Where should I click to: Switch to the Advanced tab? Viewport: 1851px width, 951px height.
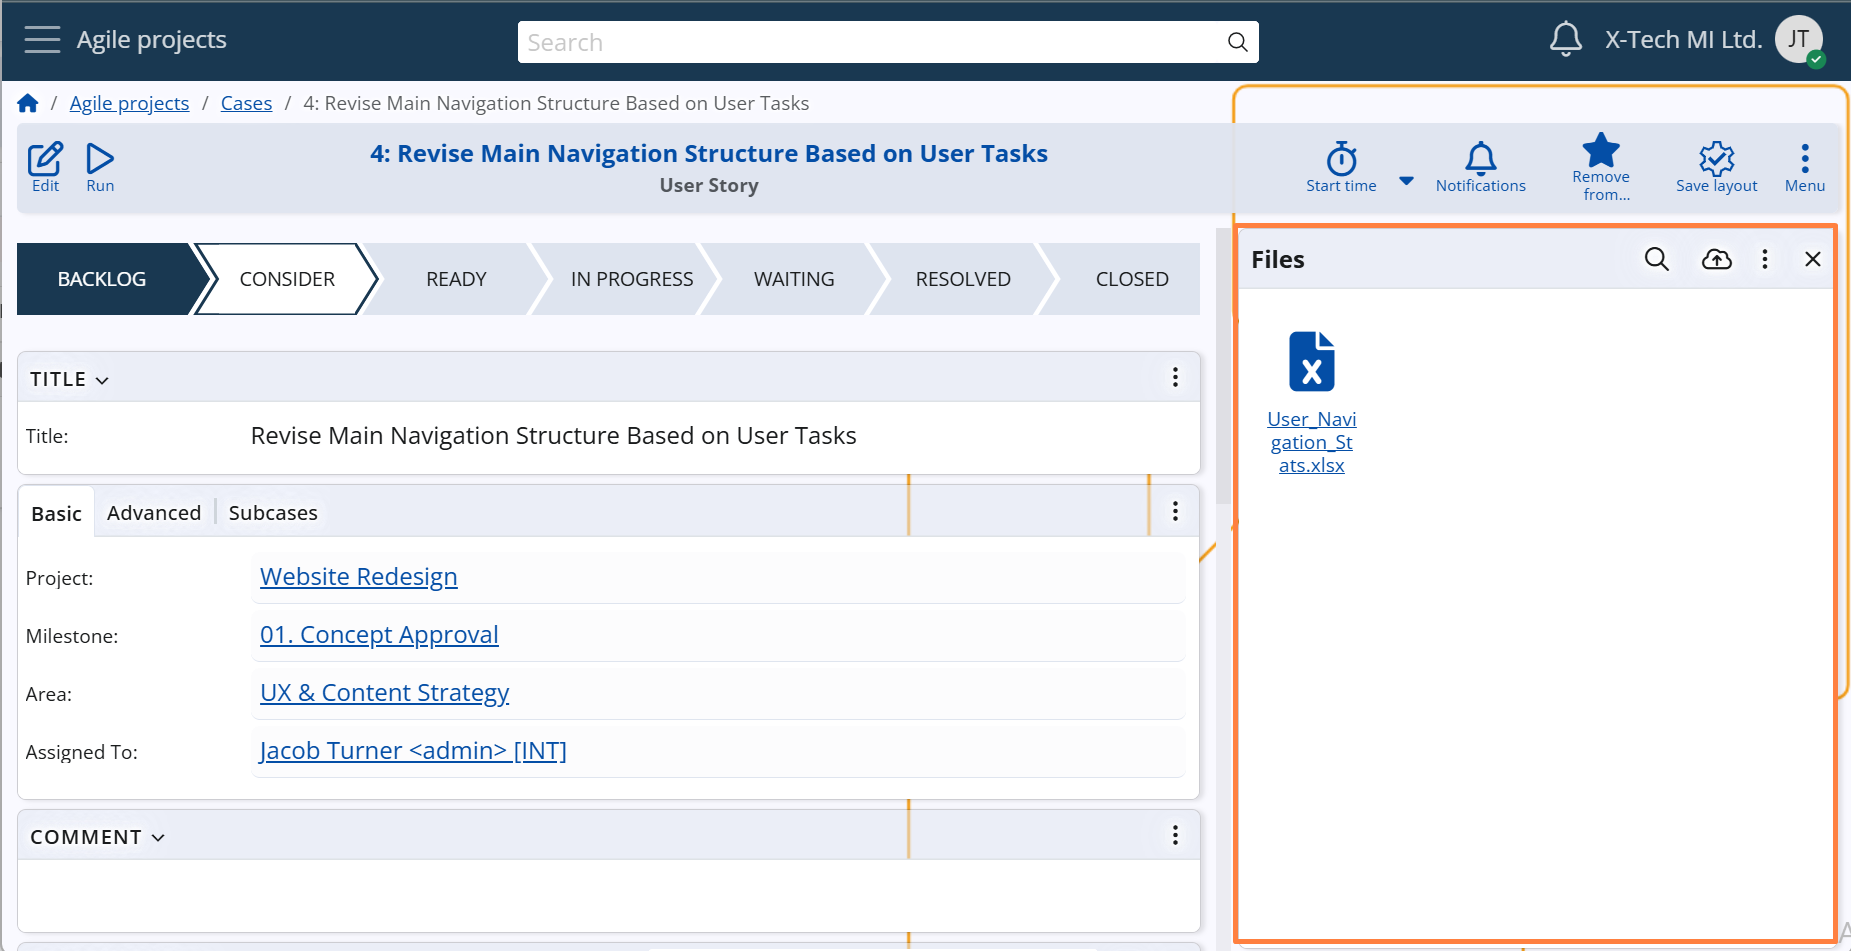154,513
